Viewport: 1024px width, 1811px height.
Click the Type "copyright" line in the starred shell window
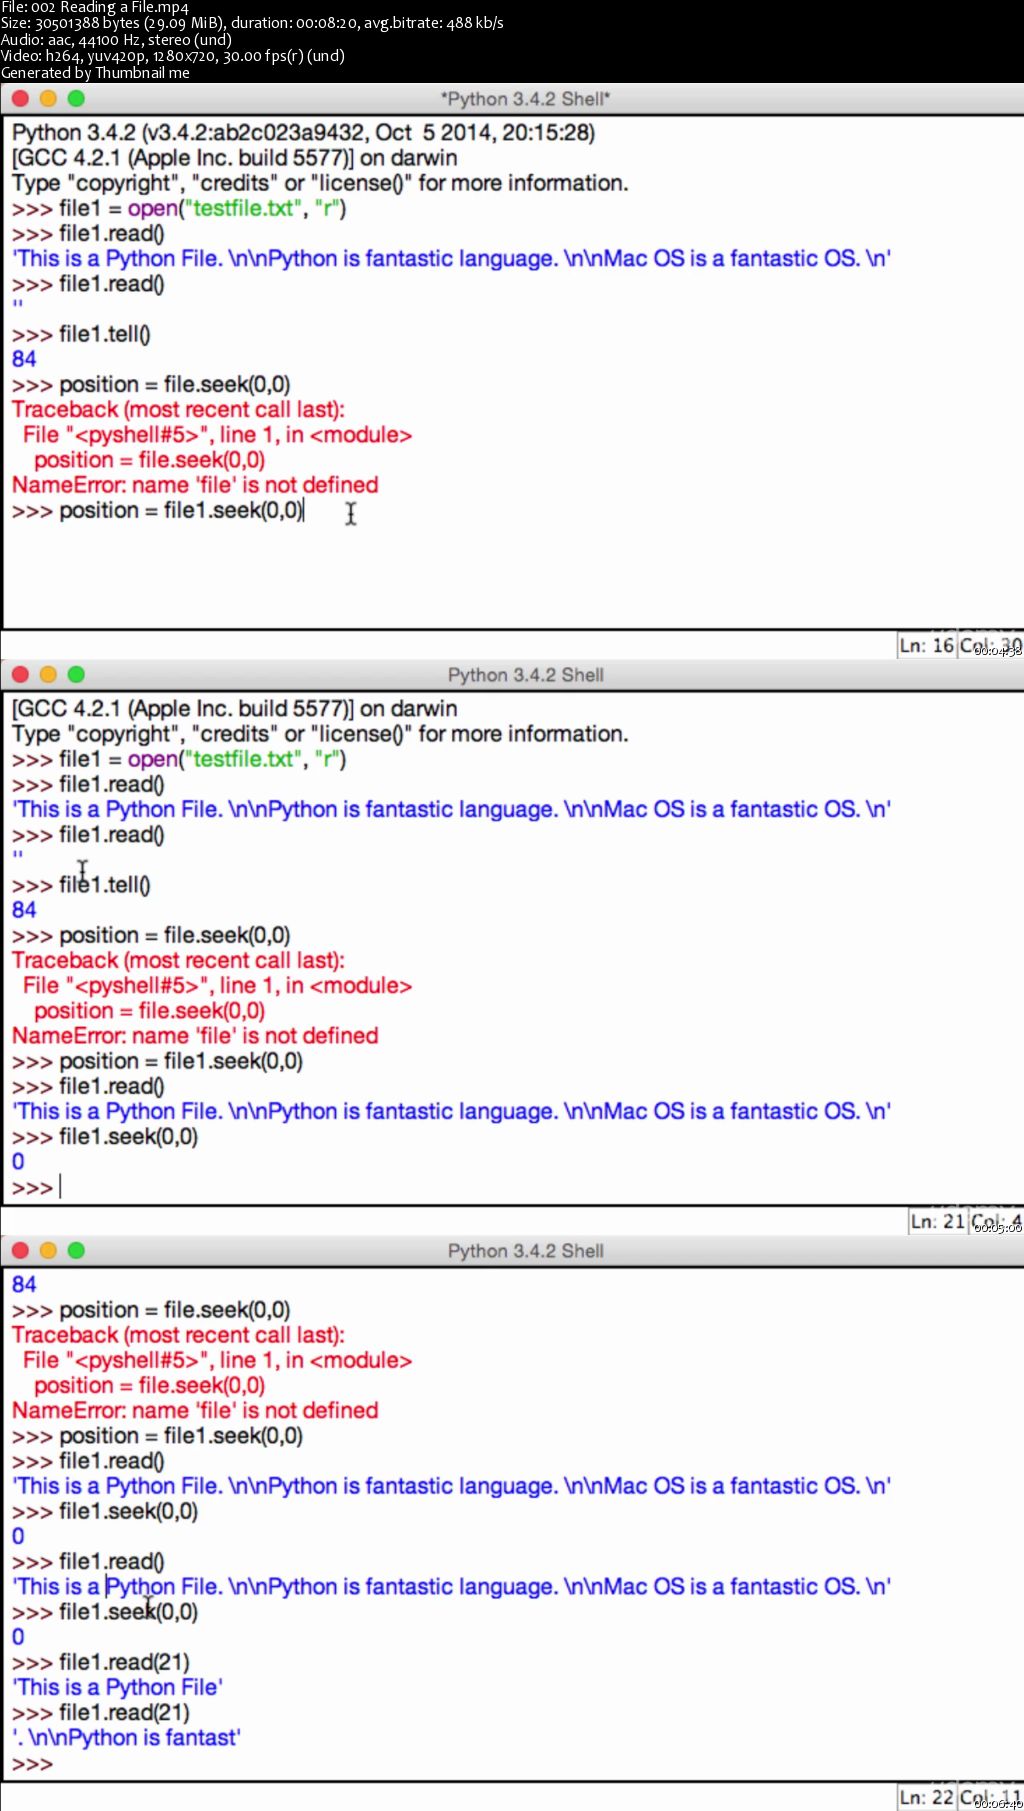320,183
